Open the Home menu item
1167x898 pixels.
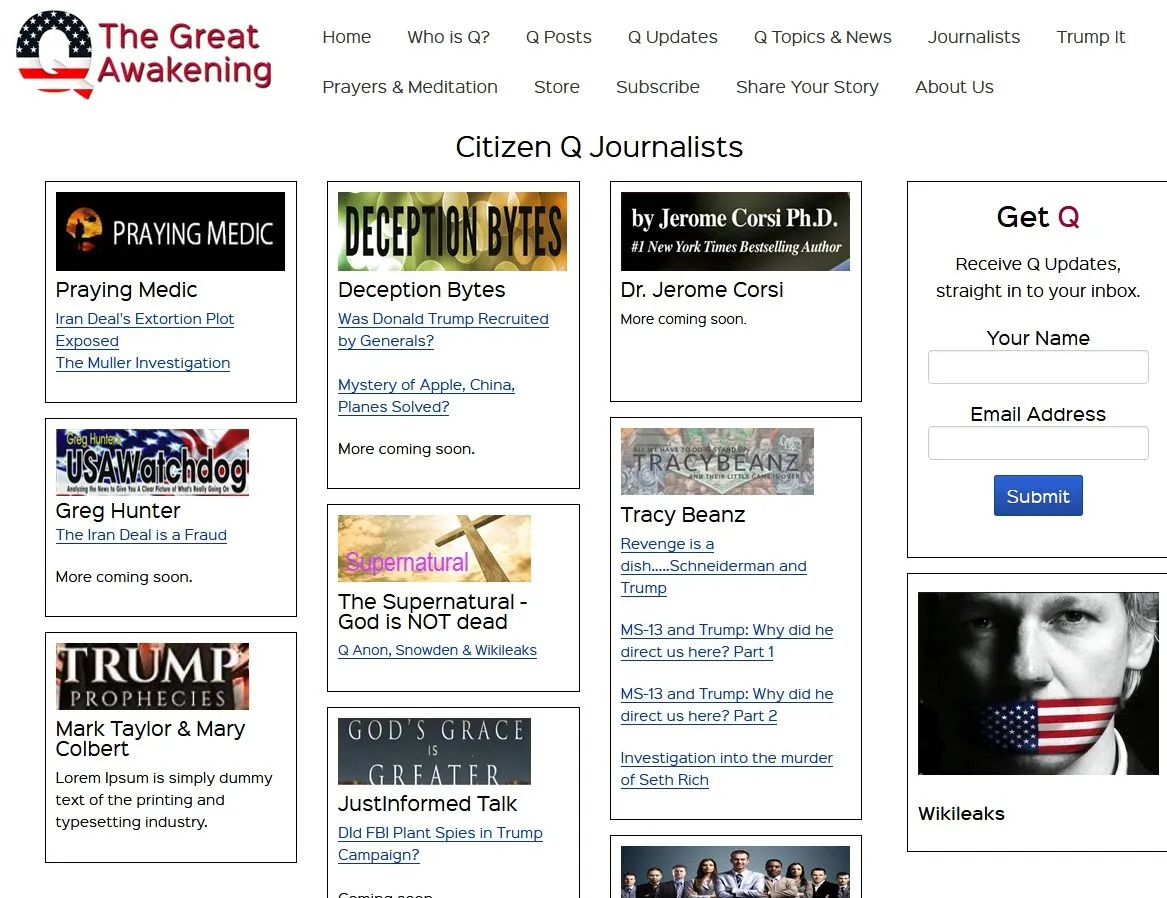(346, 37)
